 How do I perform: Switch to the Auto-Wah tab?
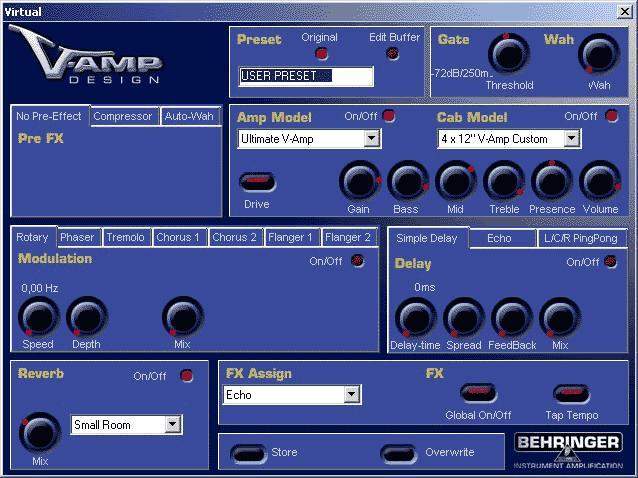pos(189,116)
